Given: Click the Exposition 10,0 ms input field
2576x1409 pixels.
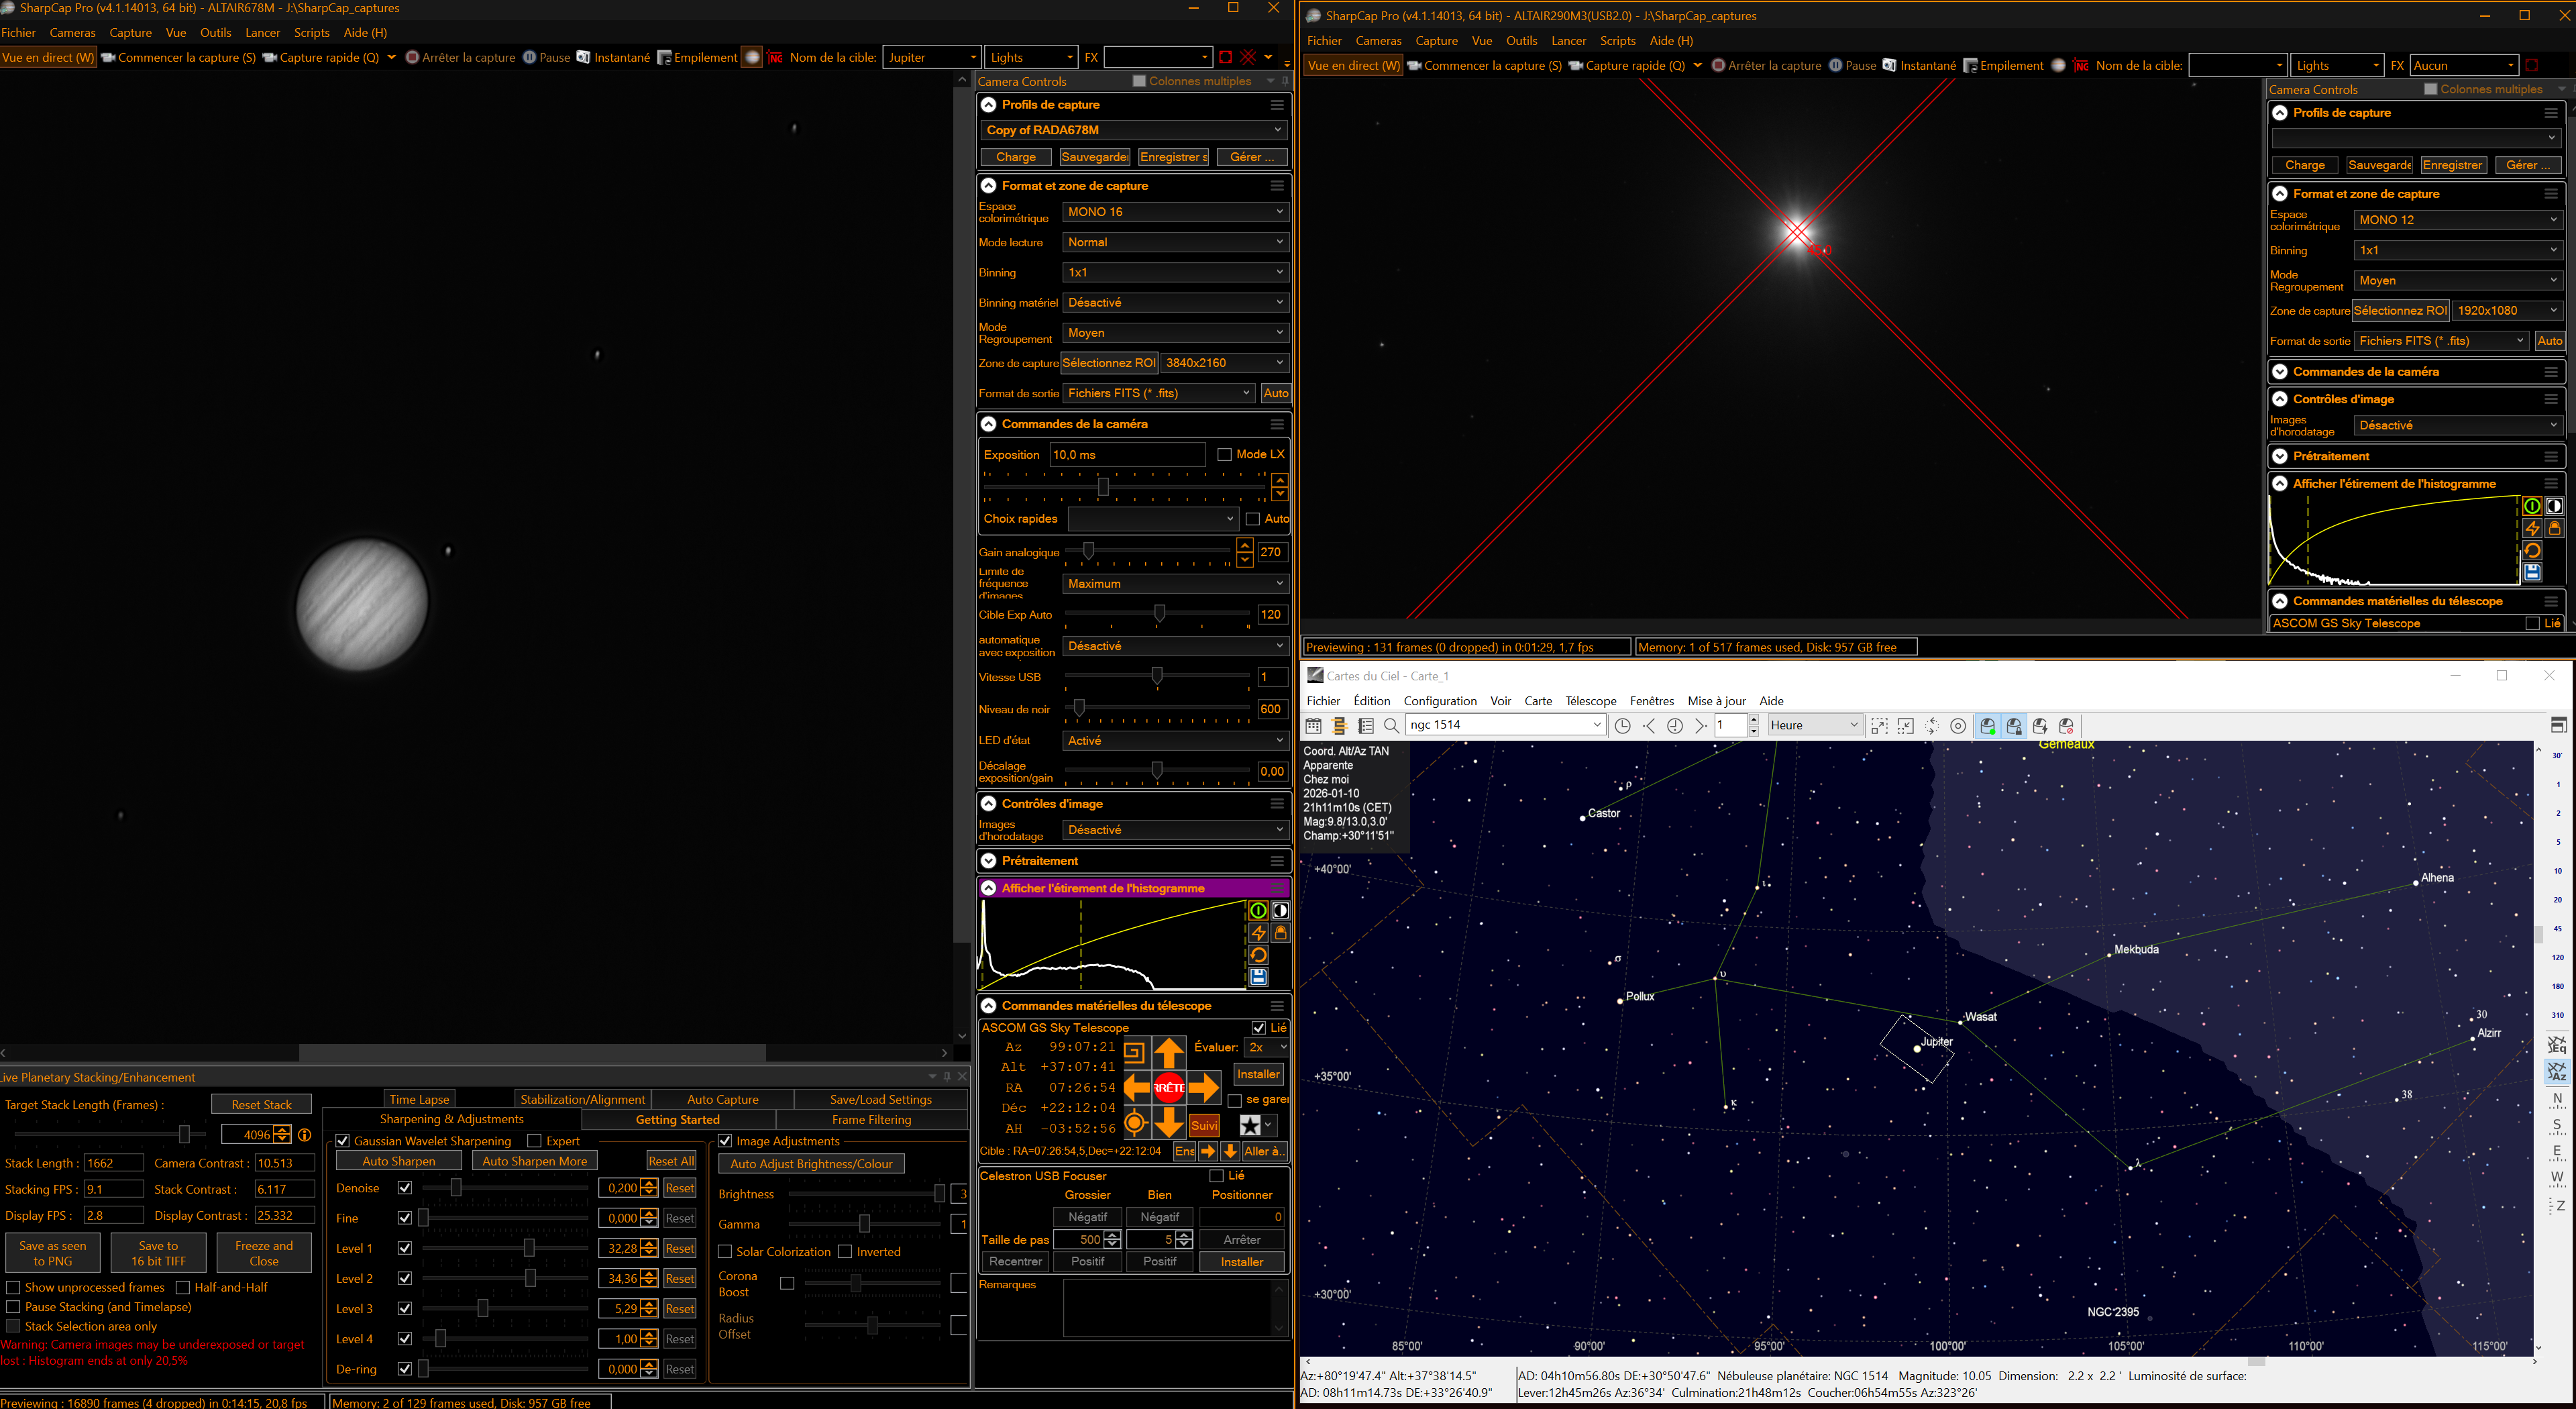Looking at the screenshot, I should point(1127,455).
